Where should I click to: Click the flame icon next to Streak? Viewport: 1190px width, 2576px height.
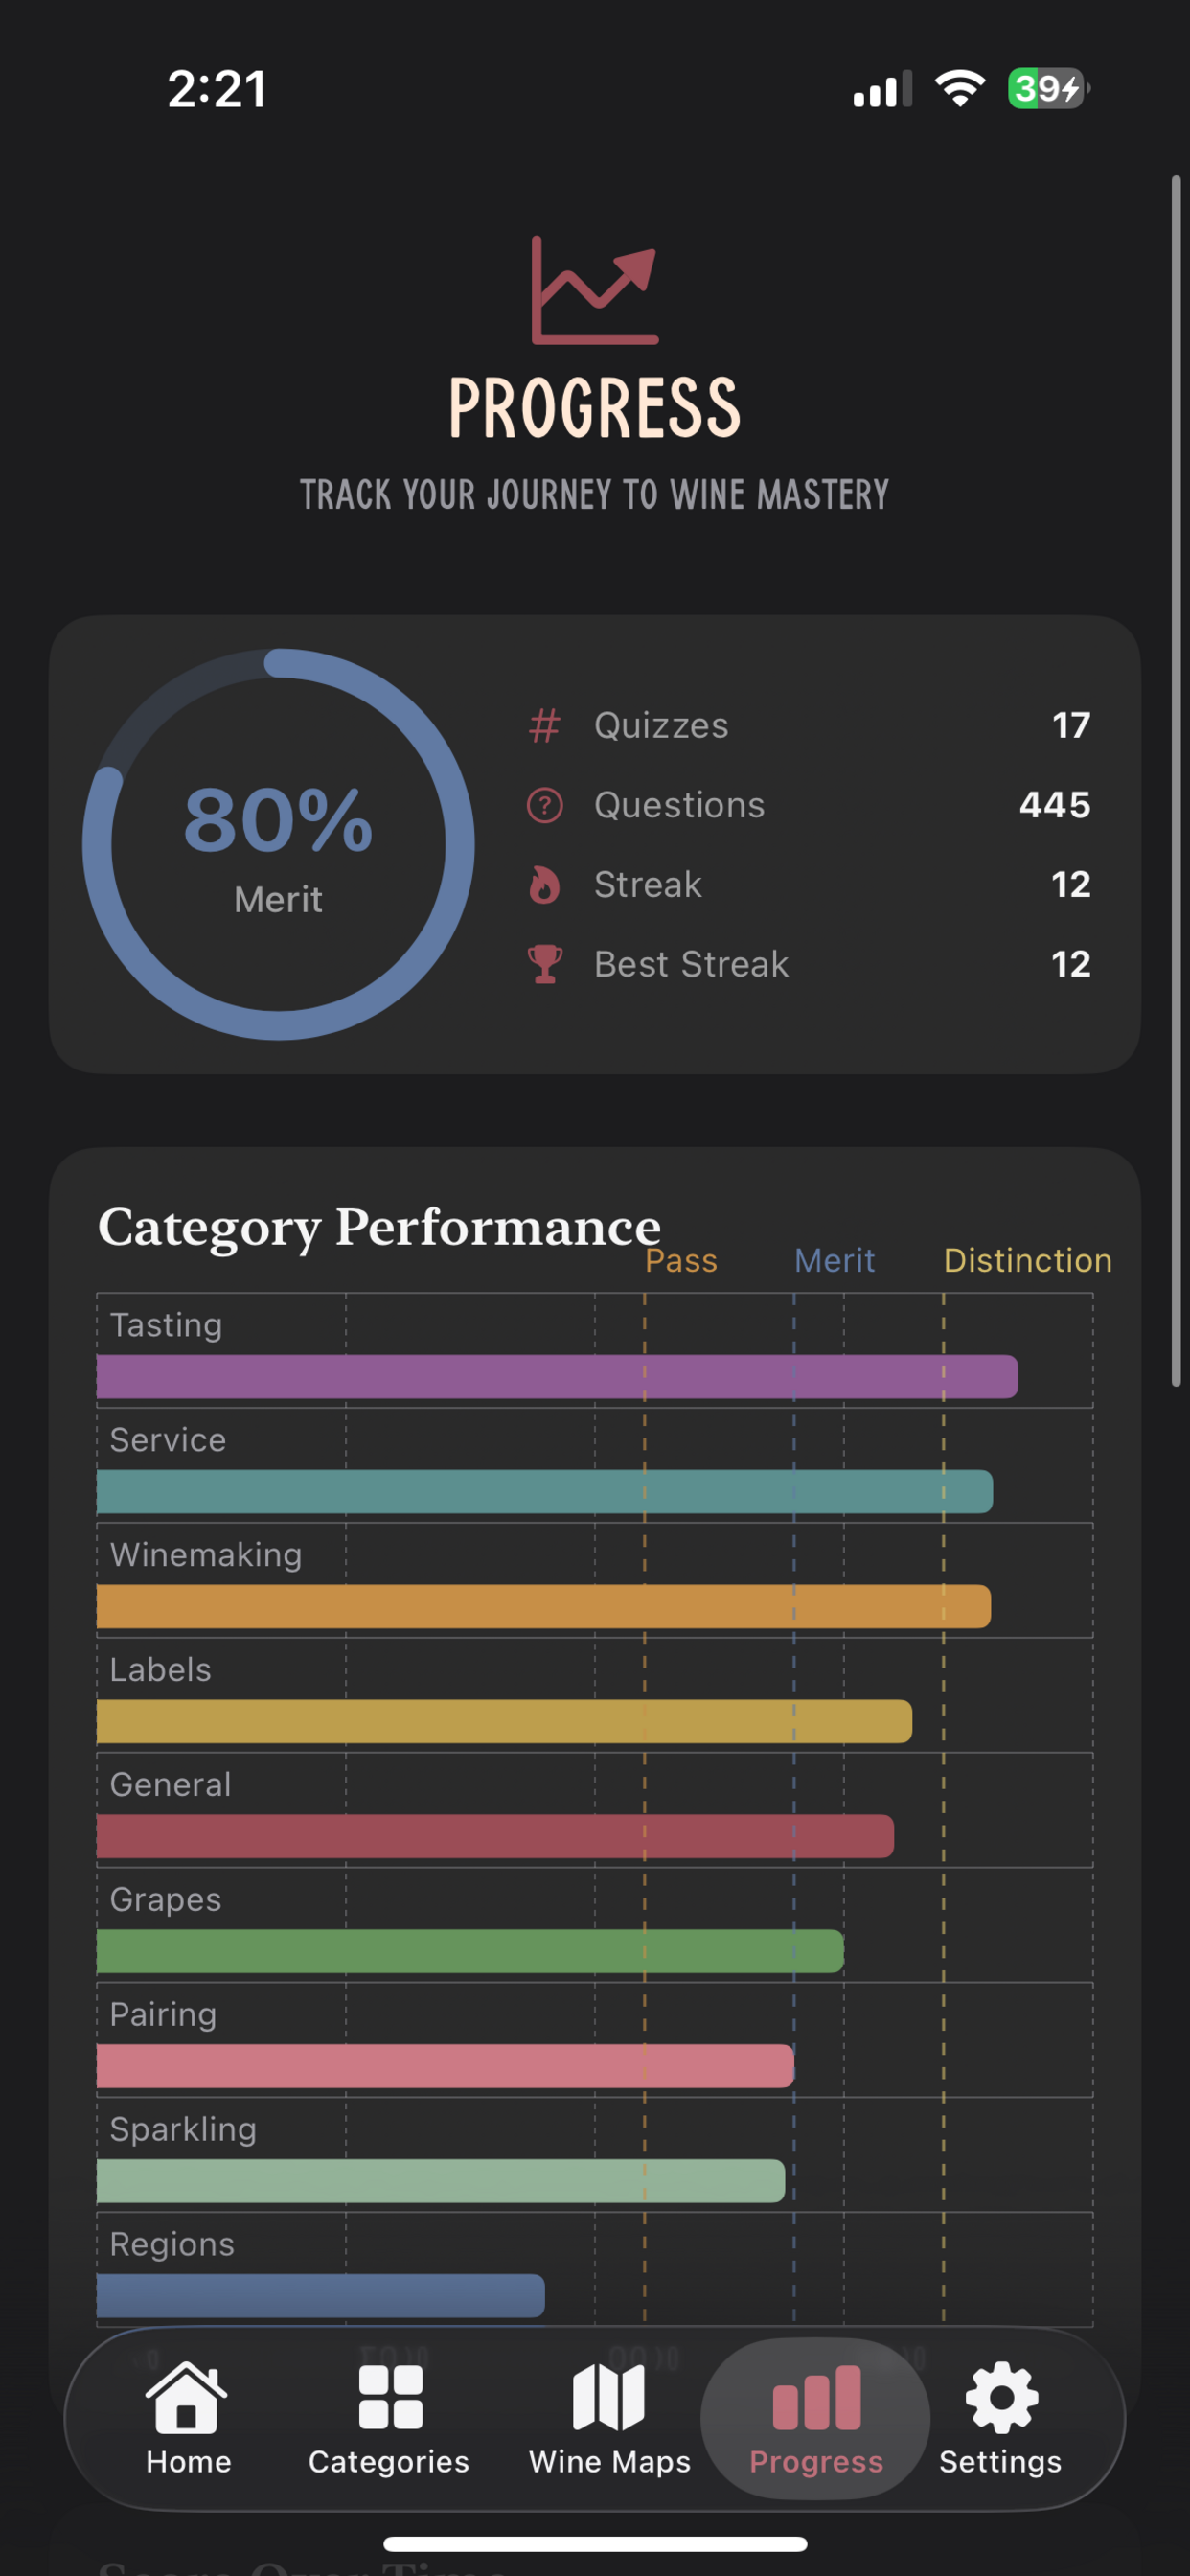click(x=543, y=884)
